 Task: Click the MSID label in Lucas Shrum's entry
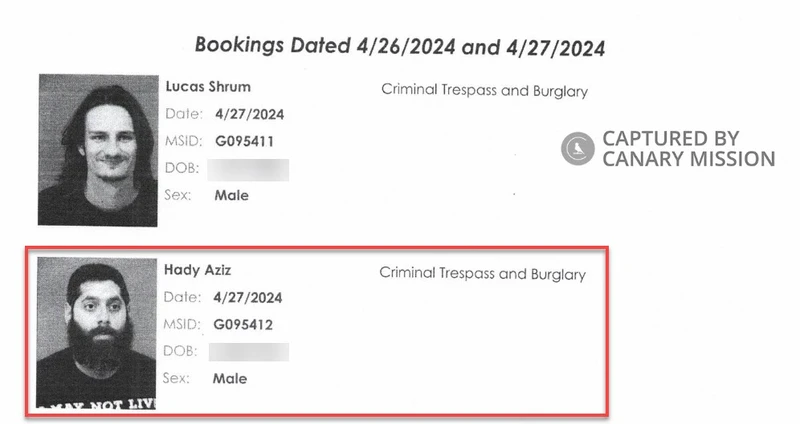(x=183, y=141)
